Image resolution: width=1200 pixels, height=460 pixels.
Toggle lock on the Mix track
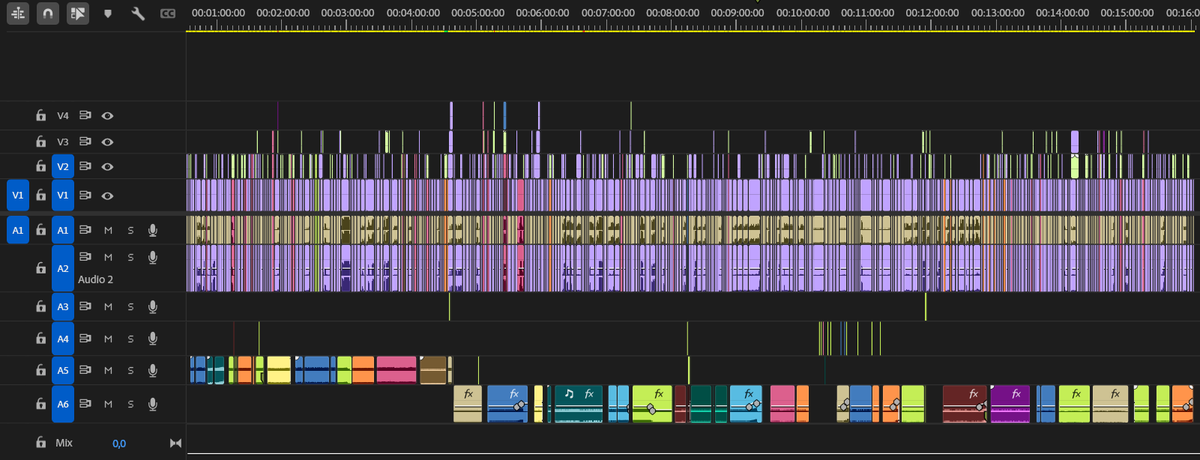[41, 442]
